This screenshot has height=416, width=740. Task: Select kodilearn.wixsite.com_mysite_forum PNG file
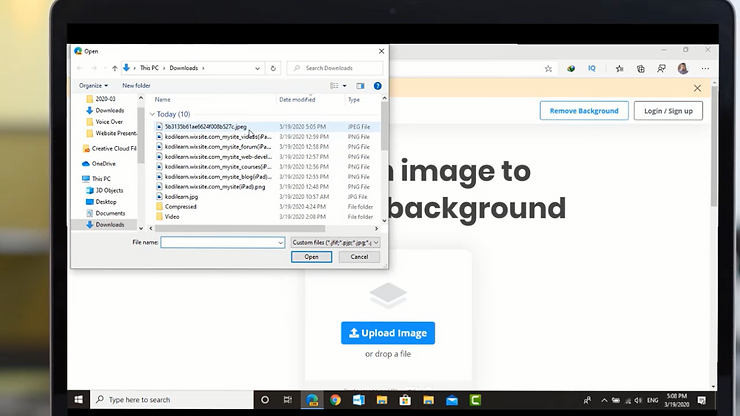click(x=218, y=146)
